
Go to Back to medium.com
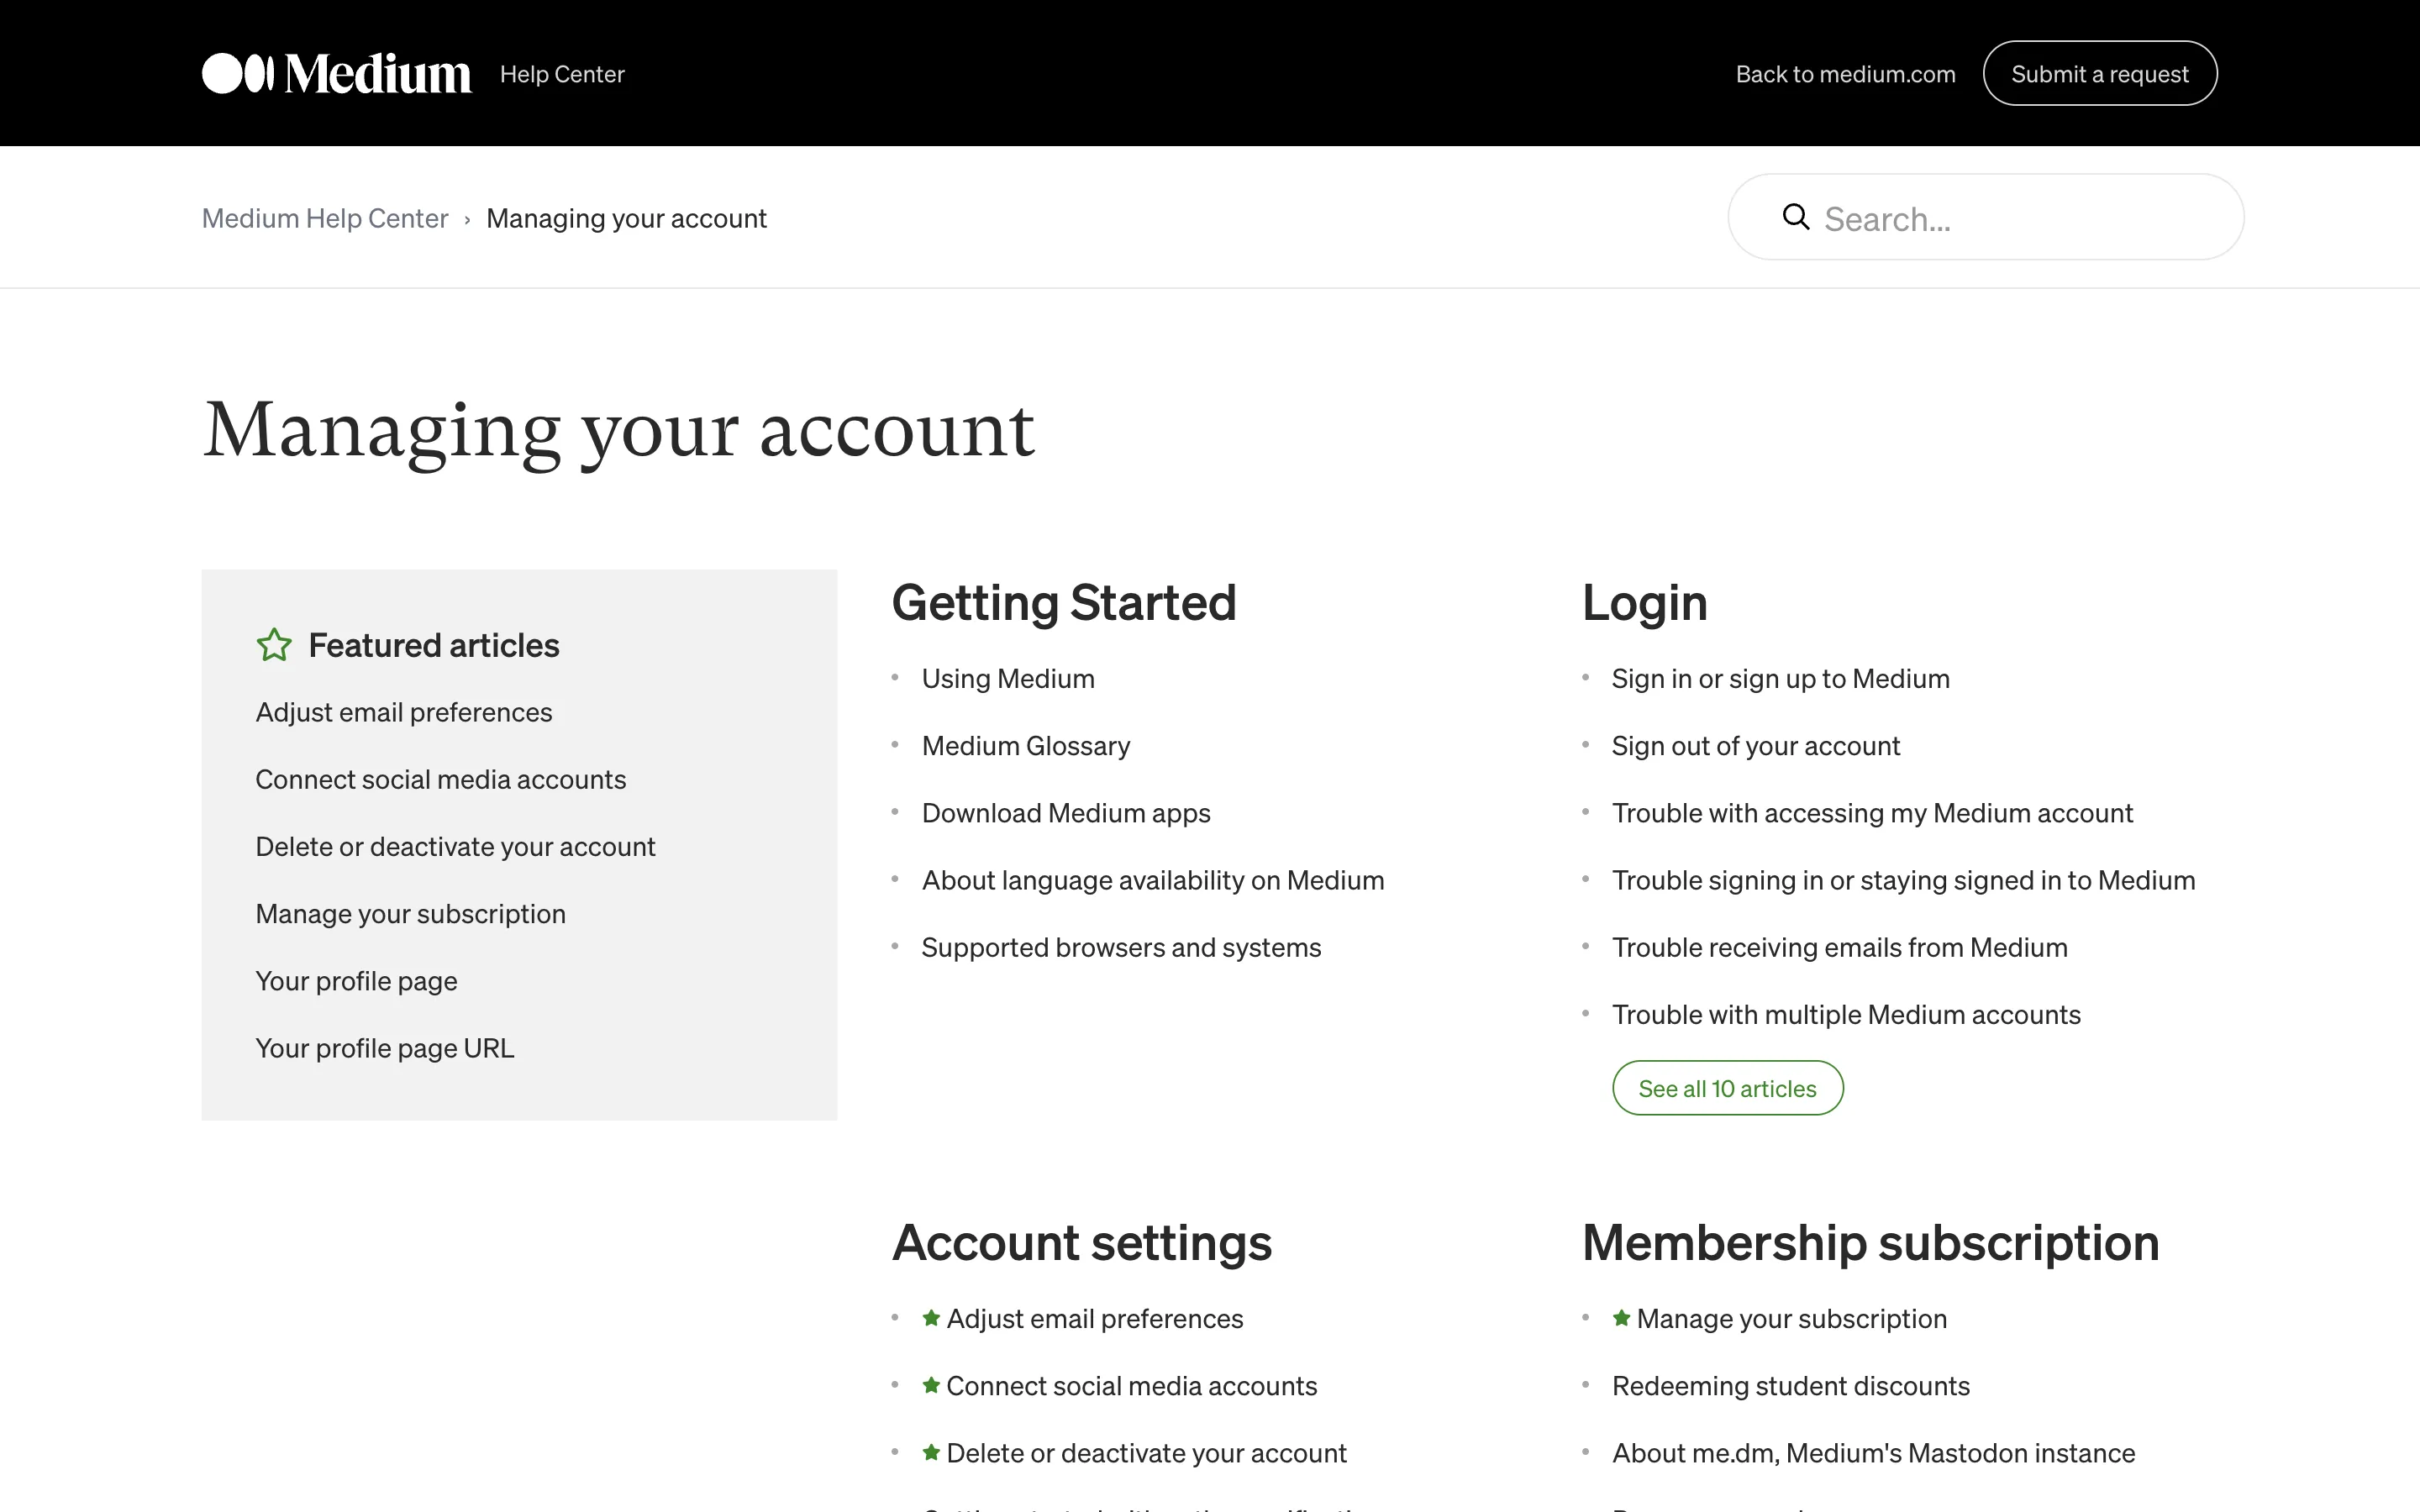[1845, 74]
